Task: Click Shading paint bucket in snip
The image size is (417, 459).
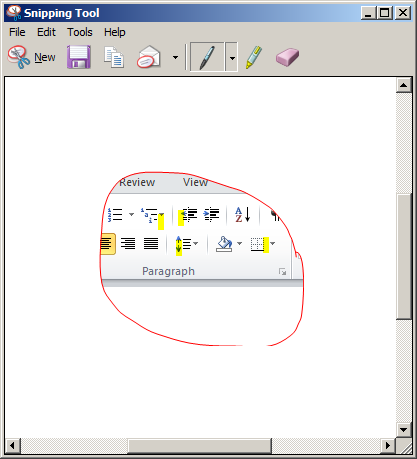Action: tap(224, 244)
